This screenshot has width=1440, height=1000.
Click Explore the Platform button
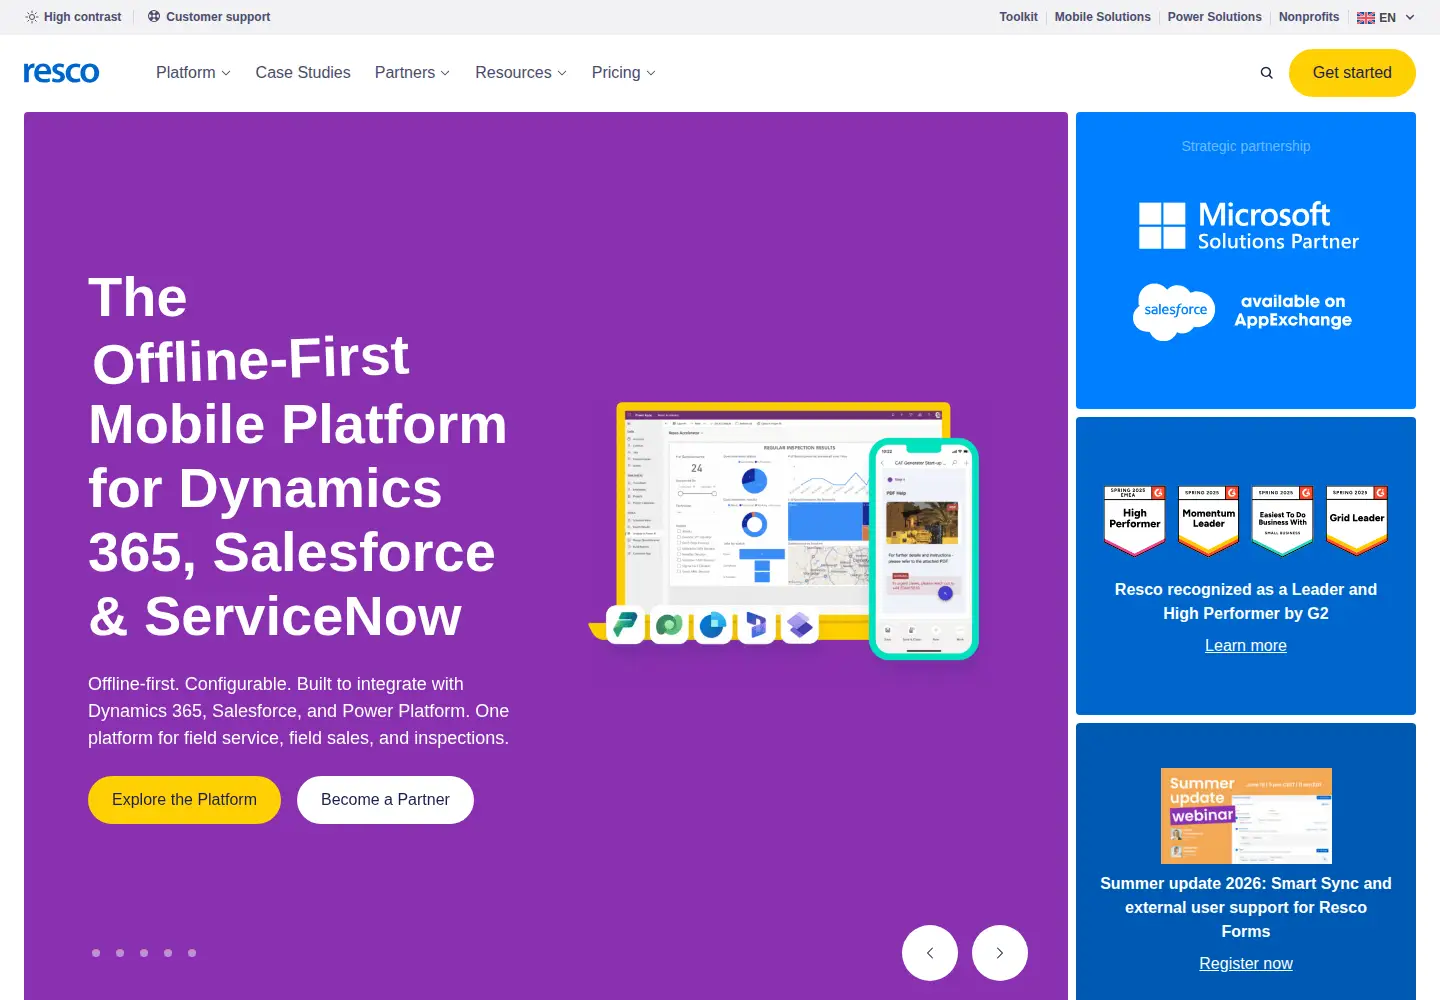184,800
